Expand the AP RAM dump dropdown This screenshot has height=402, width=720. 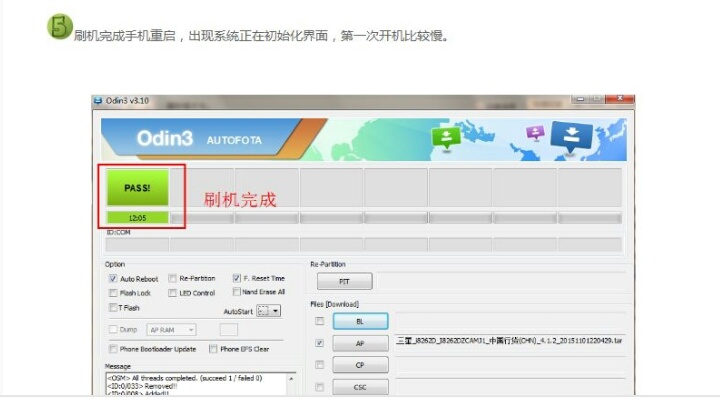[x=171, y=329]
